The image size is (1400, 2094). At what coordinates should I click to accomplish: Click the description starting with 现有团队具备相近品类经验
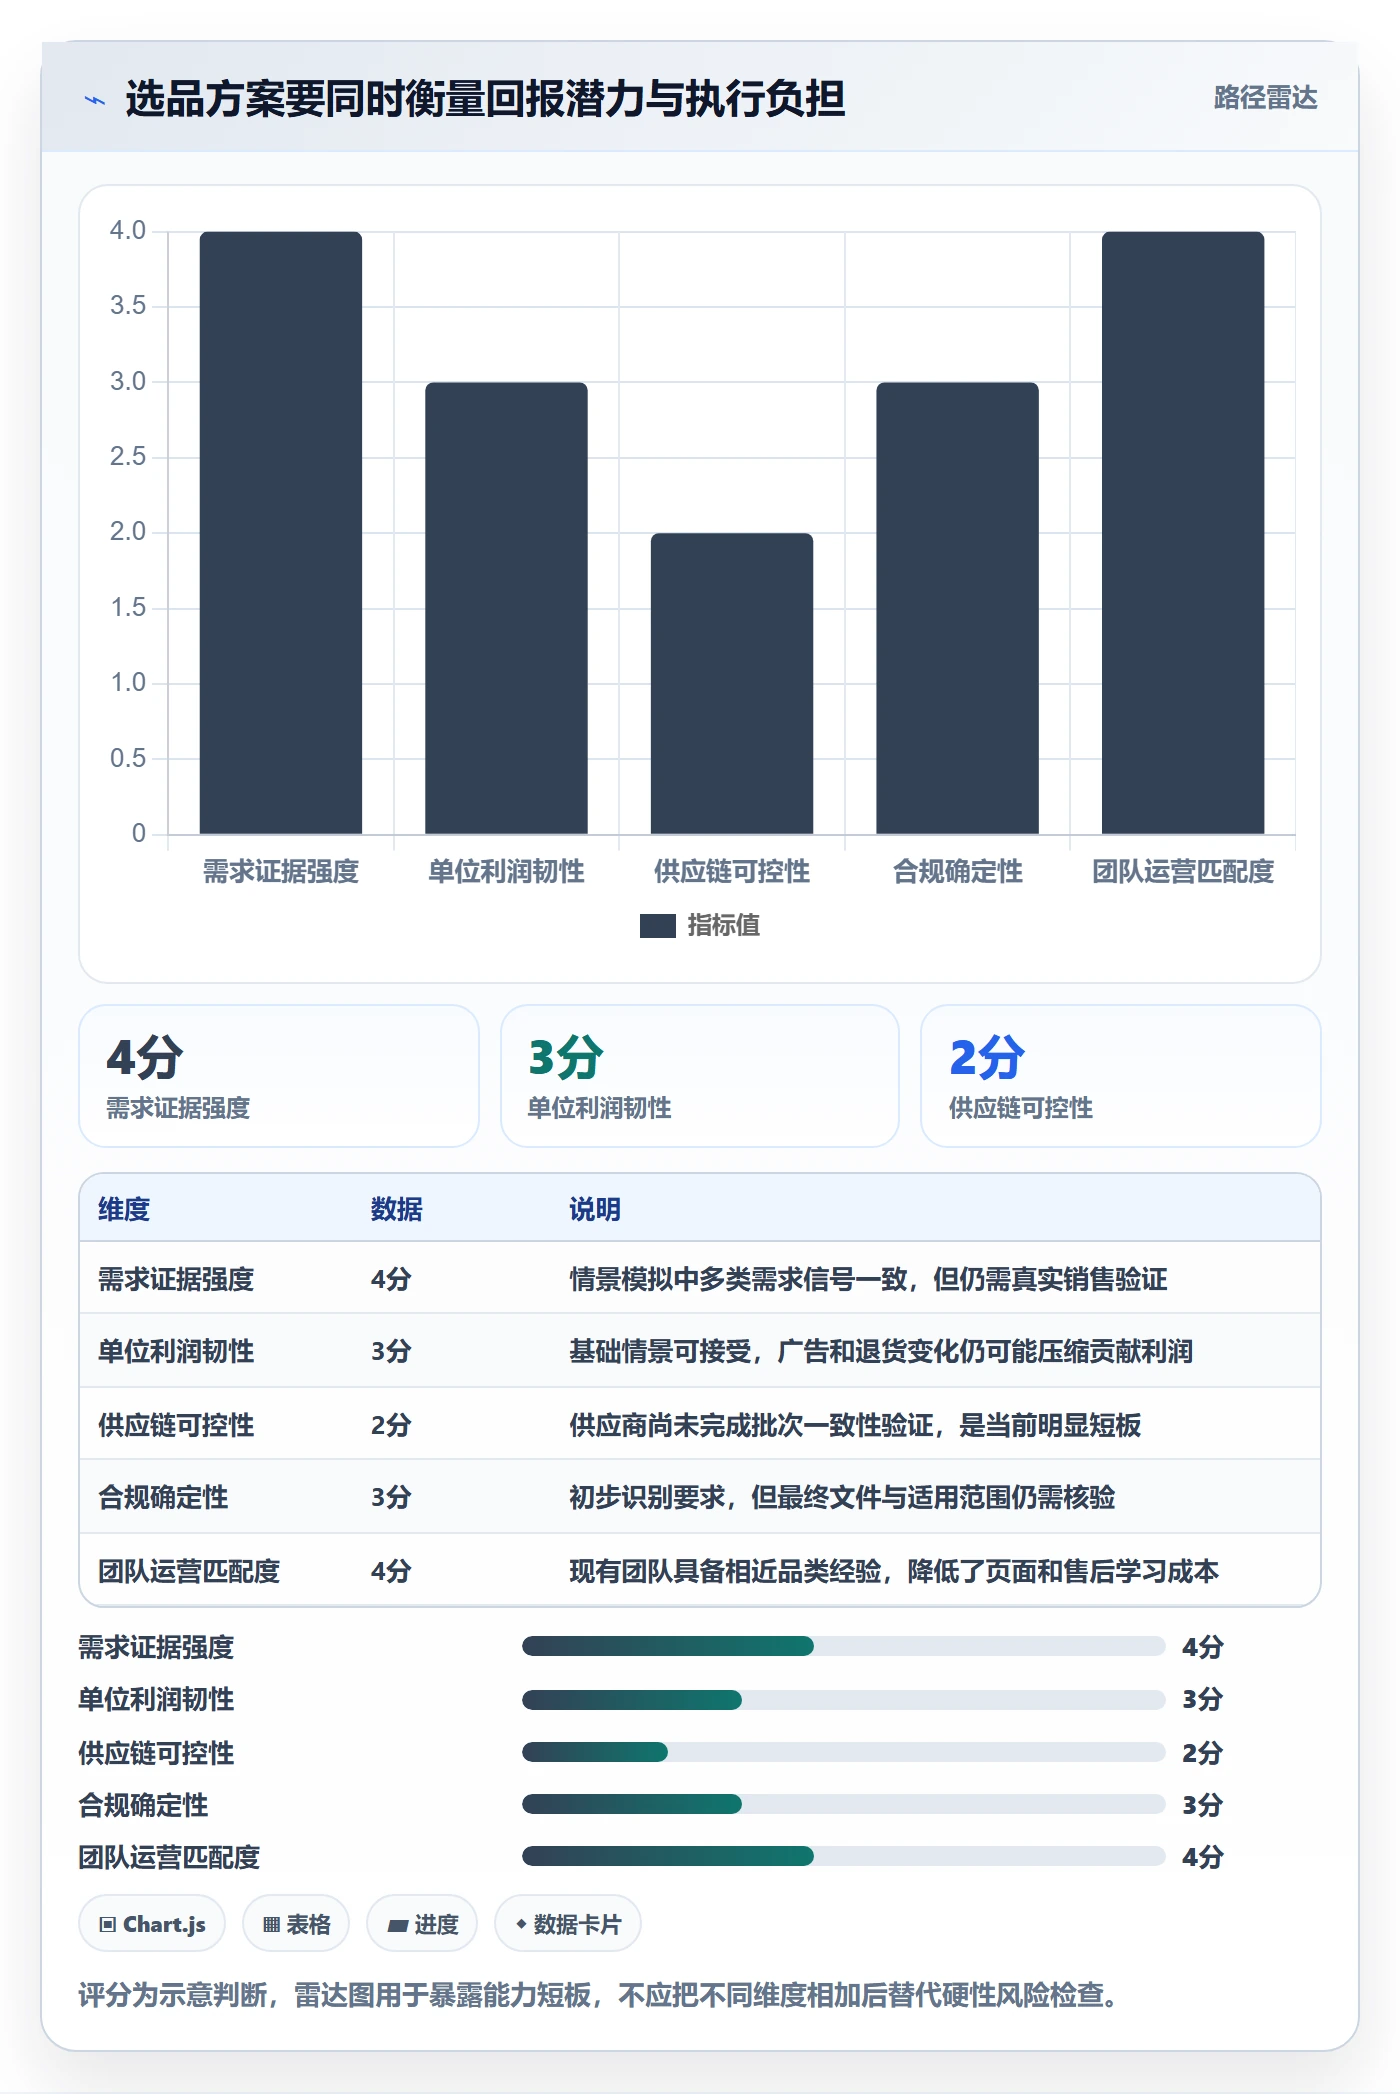click(x=894, y=1571)
